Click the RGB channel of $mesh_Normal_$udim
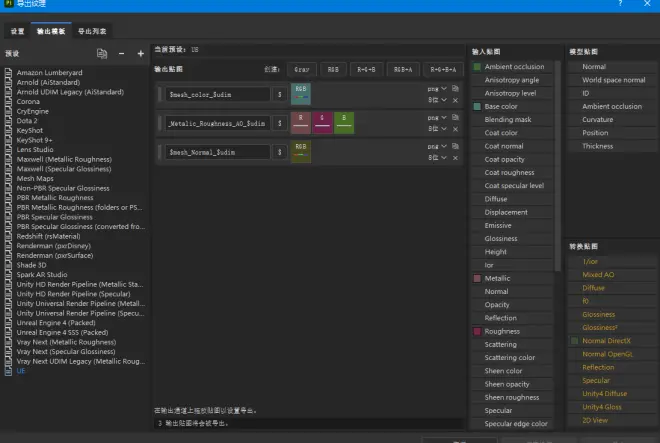660x443 pixels. [301, 152]
